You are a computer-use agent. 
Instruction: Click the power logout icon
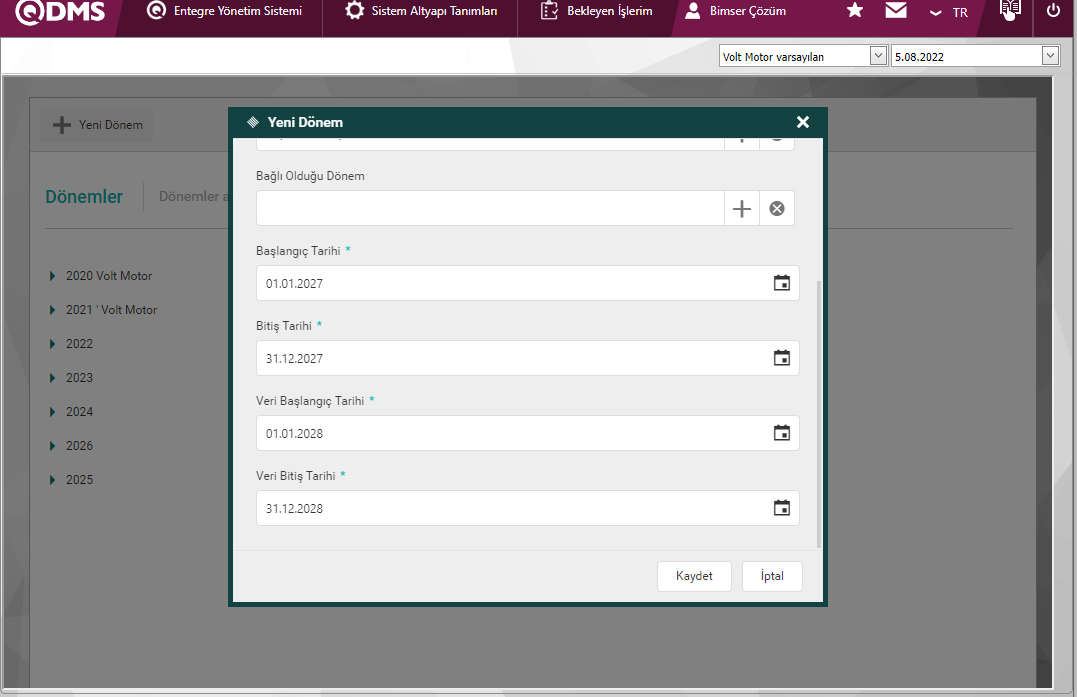click(x=1053, y=11)
